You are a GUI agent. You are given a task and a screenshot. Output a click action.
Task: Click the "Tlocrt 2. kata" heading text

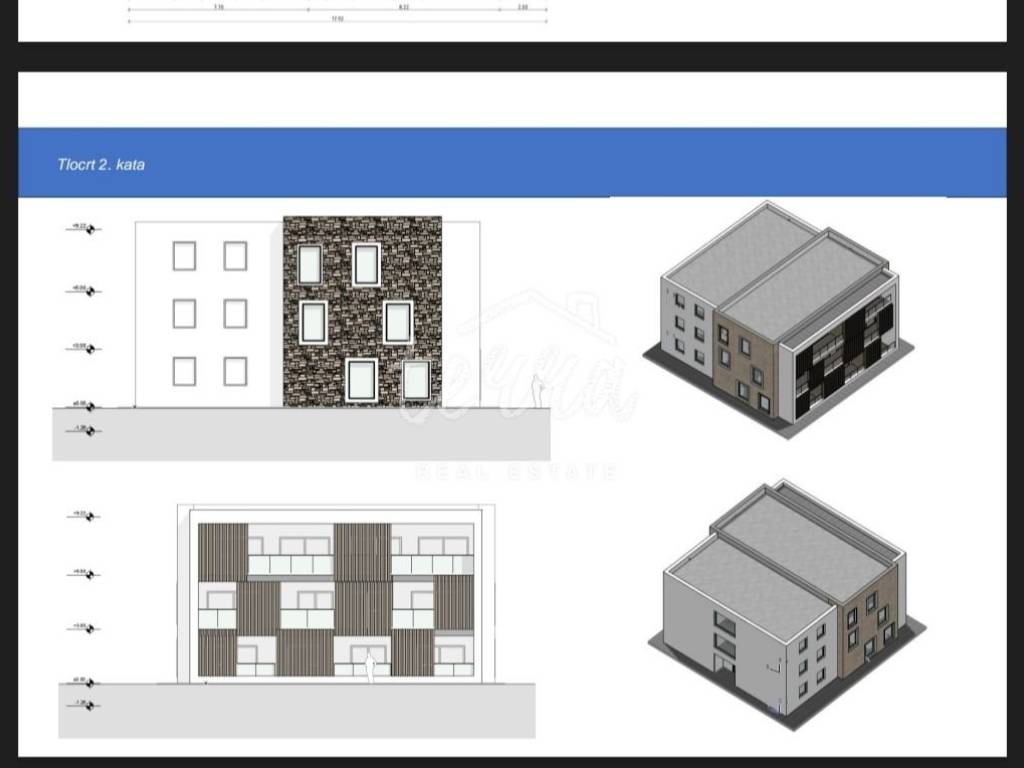pos(101,164)
